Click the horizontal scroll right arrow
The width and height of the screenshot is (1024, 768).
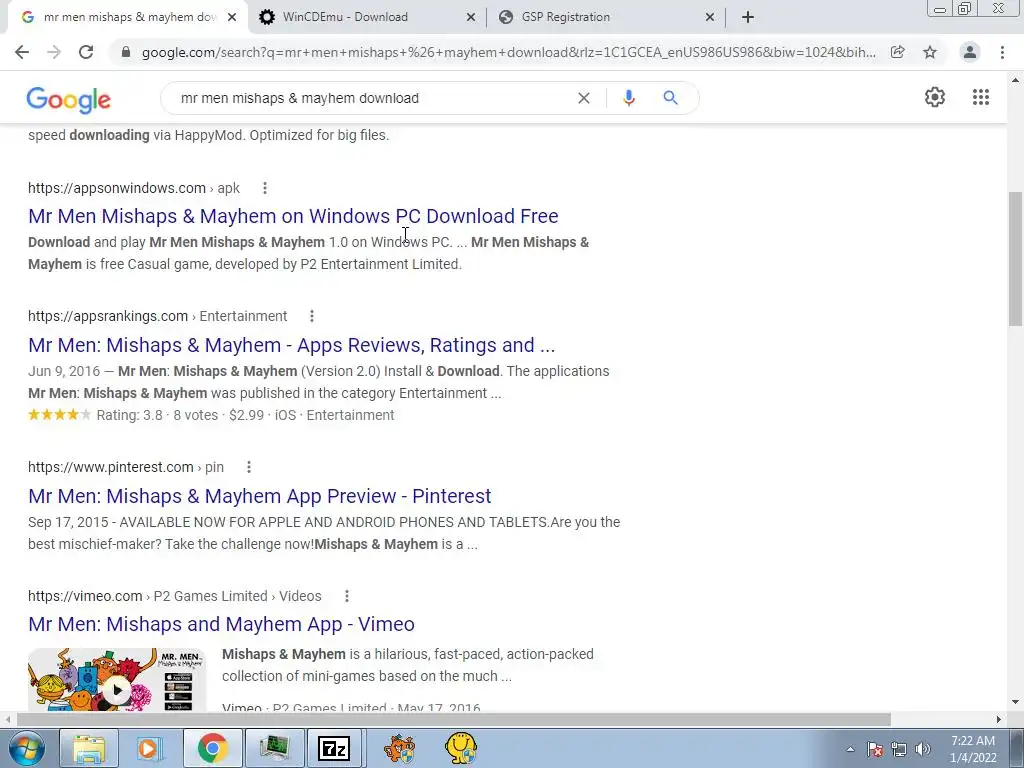pos(999,719)
